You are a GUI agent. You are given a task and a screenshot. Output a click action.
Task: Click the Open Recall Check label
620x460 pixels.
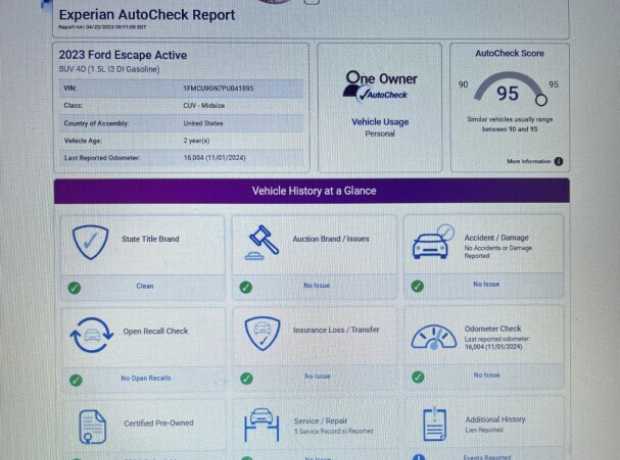[155, 331]
